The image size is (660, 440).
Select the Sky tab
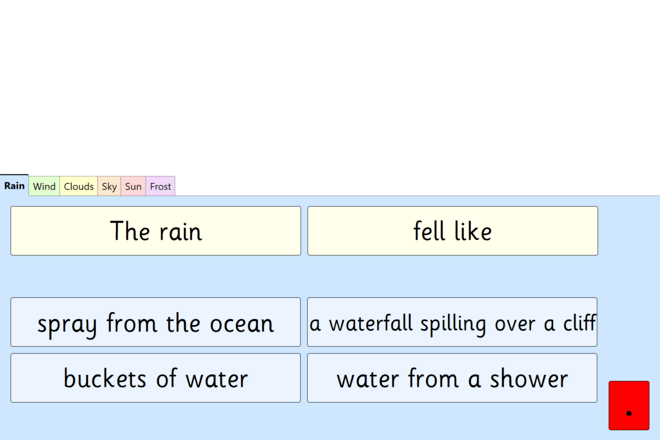tap(109, 186)
